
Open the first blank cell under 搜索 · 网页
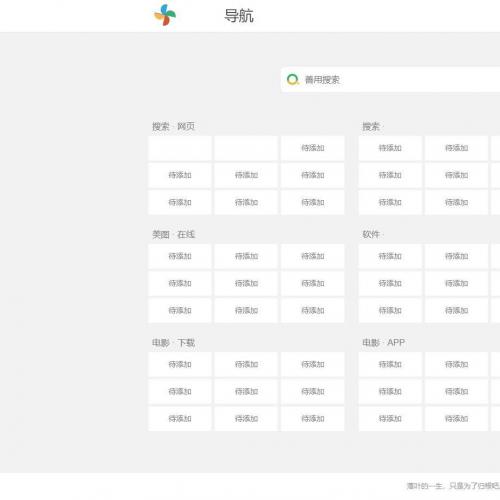(180, 148)
